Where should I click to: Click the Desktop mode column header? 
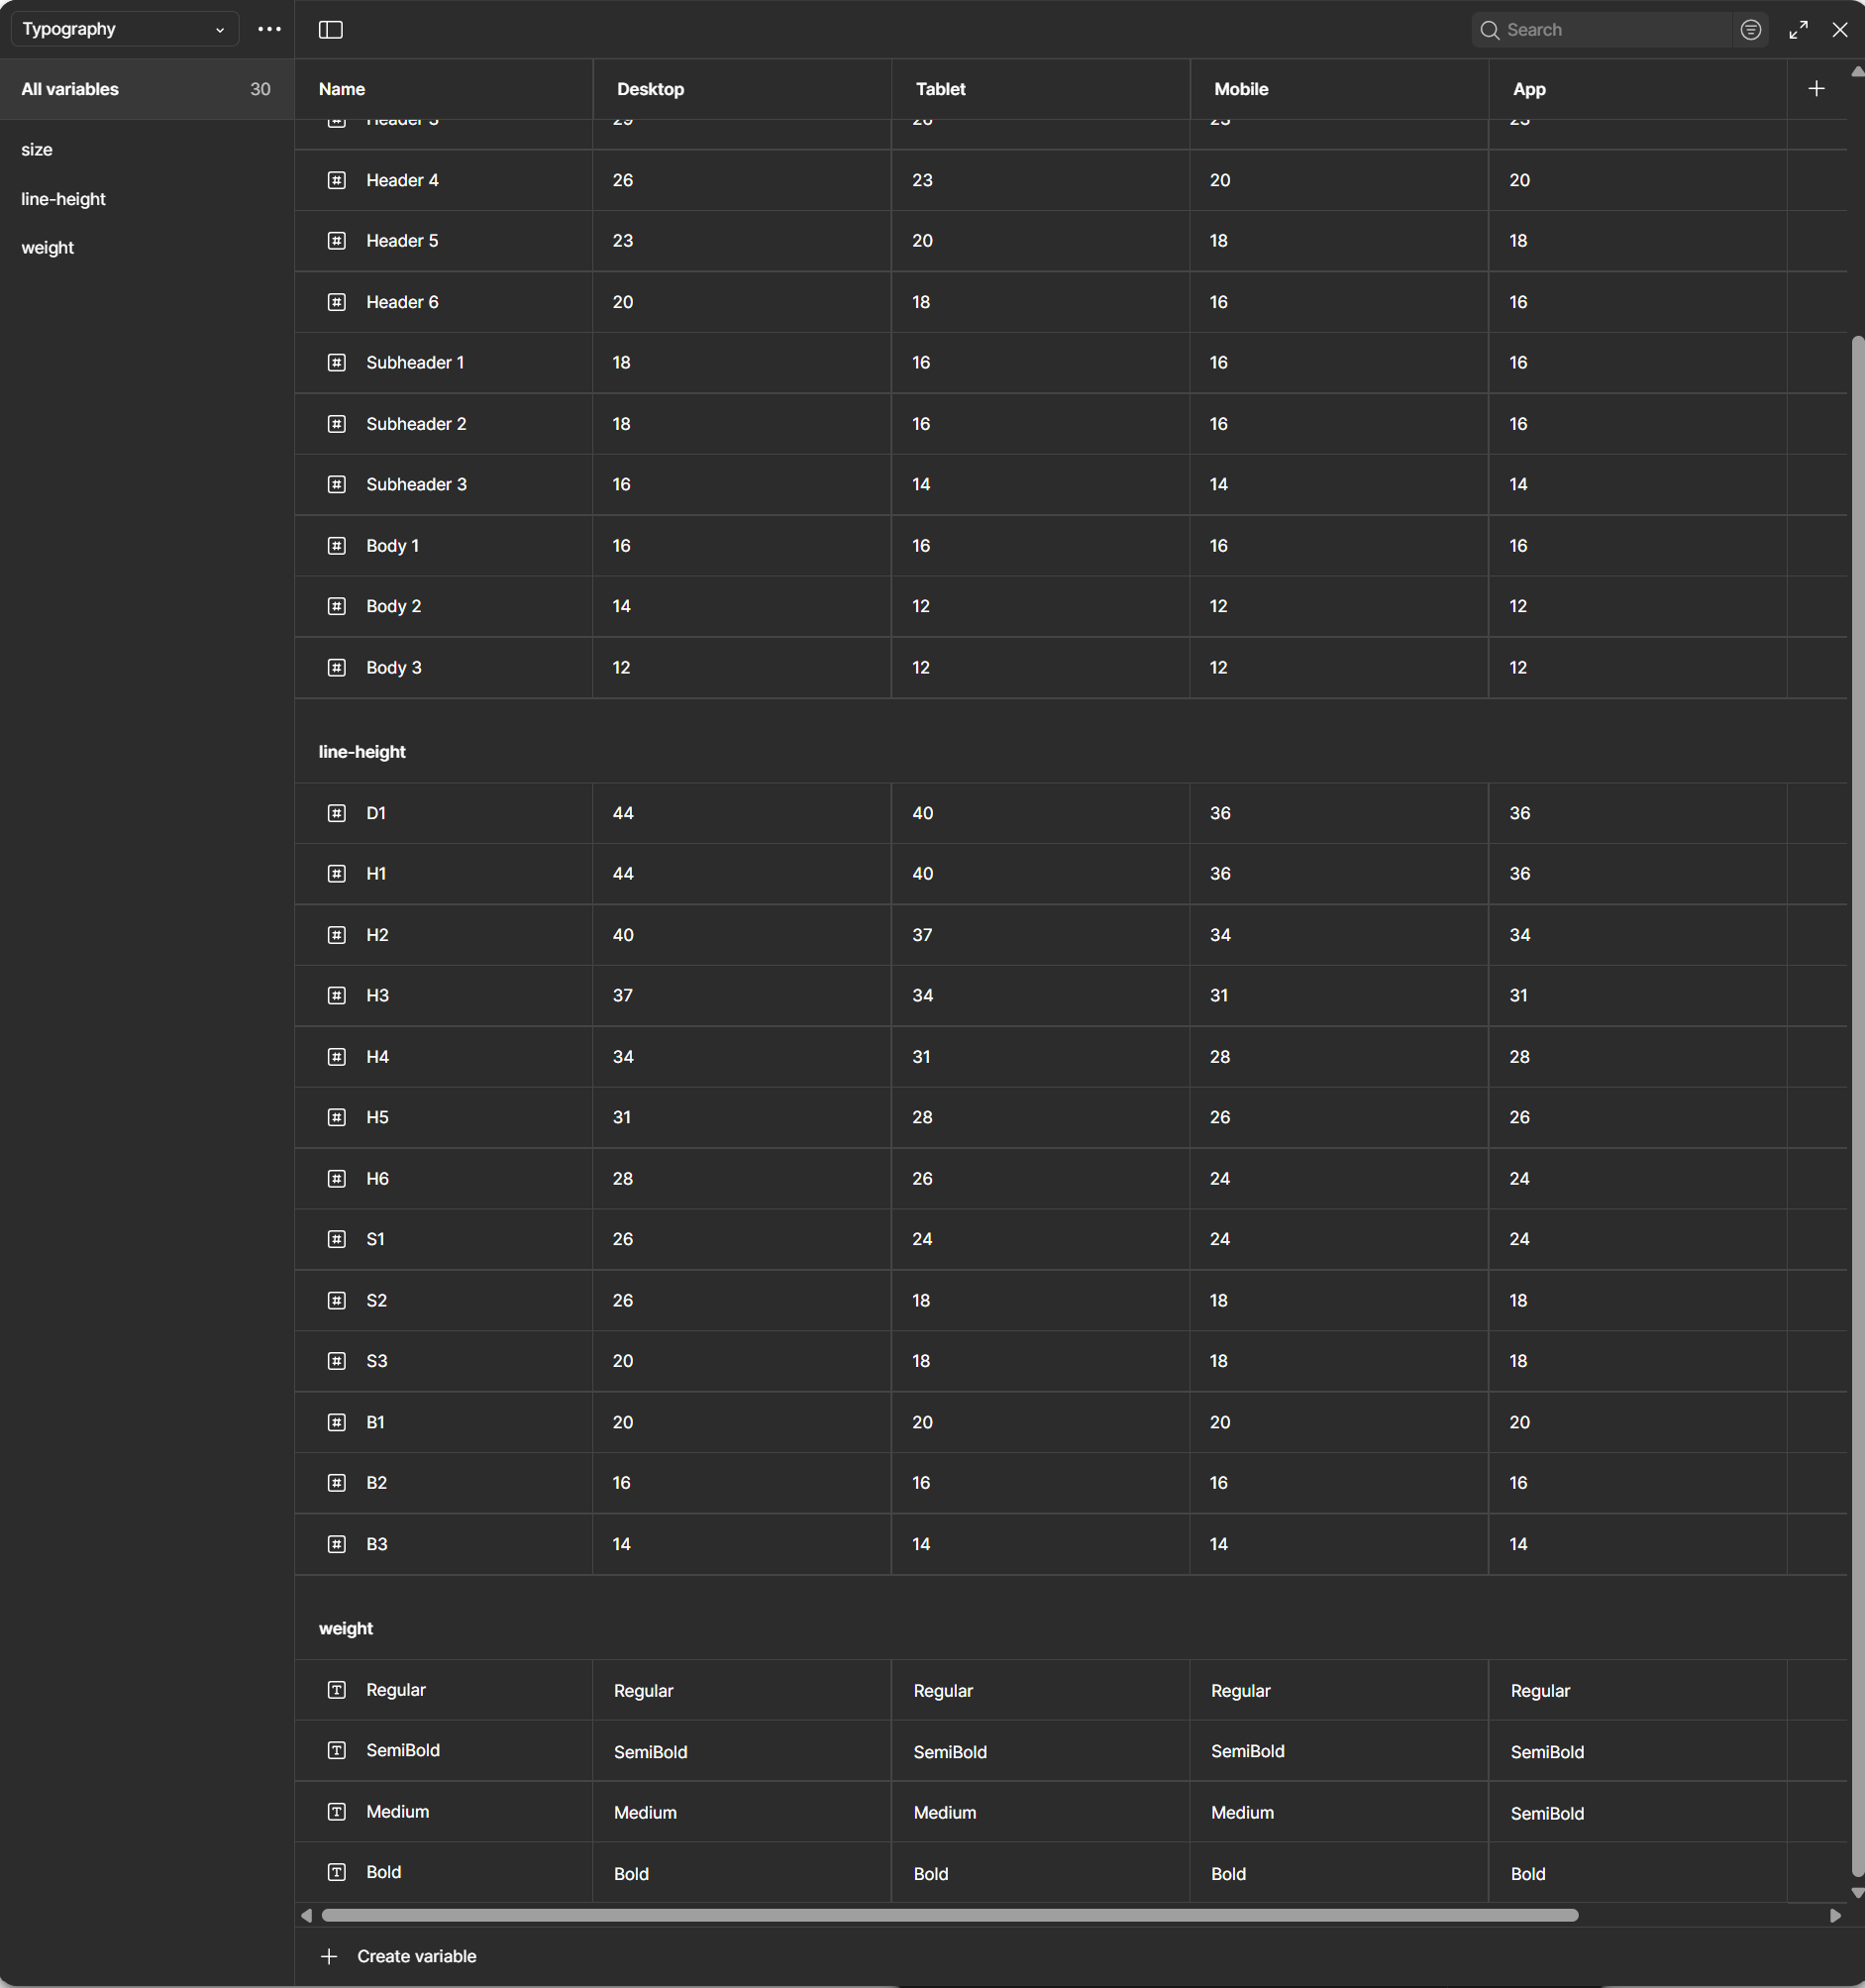point(650,89)
